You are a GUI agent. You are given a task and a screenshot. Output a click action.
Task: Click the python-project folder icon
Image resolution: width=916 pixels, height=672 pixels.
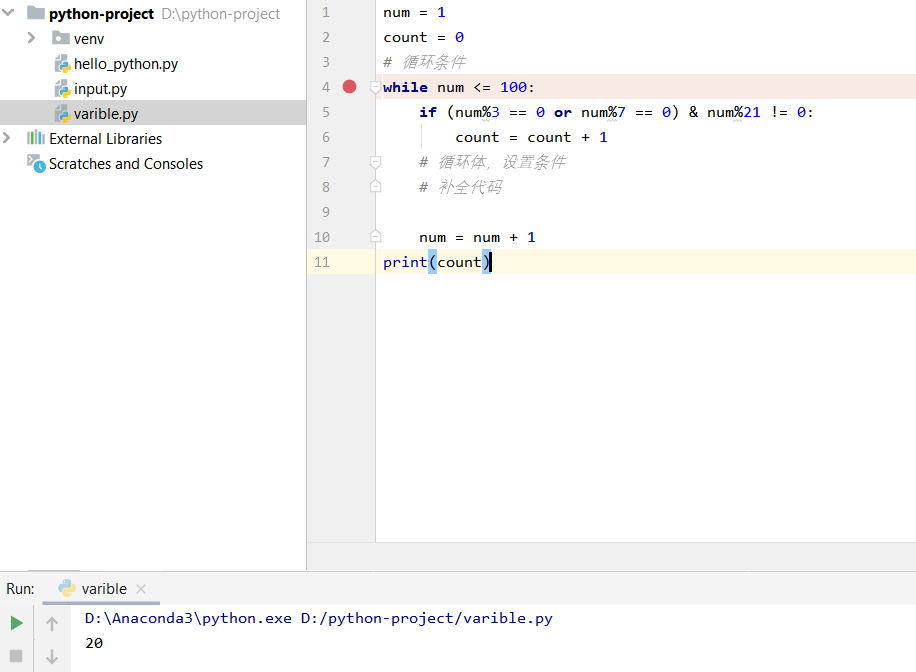[36, 12]
